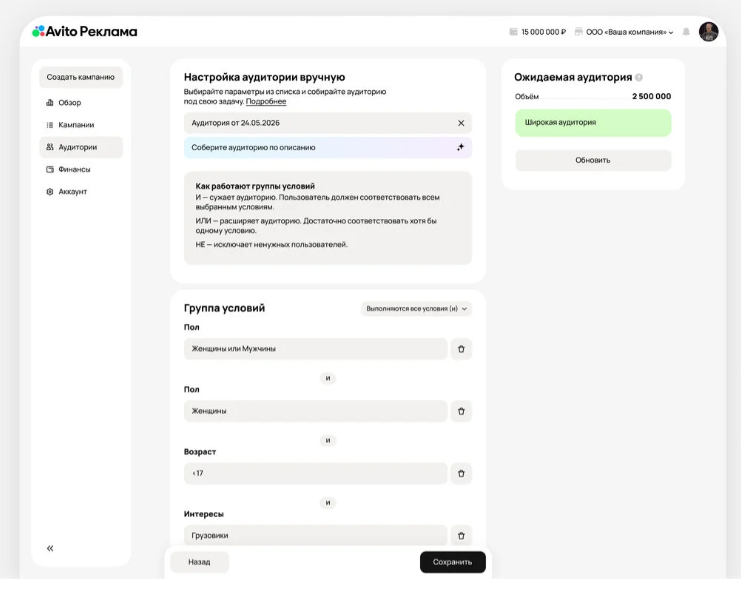The image size is (741, 594).
Task: Follow the 'Подробнее' link
Action: pos(266,101)
